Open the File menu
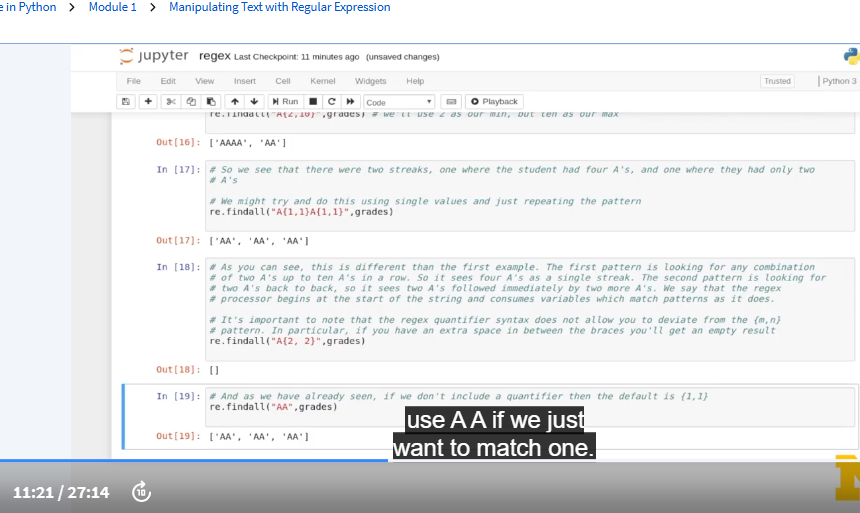The image size is (860, 513). 133,81
